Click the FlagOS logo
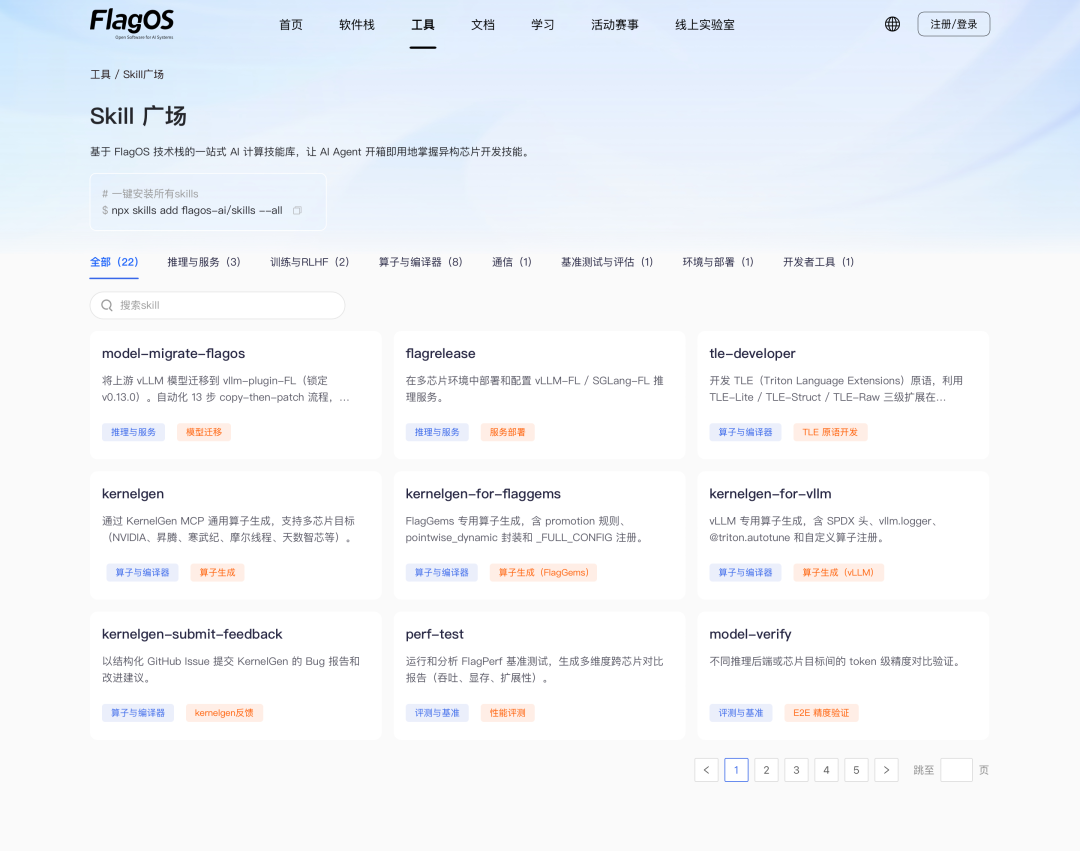This screenshot has width=1080, height=851. pos(132,22)
